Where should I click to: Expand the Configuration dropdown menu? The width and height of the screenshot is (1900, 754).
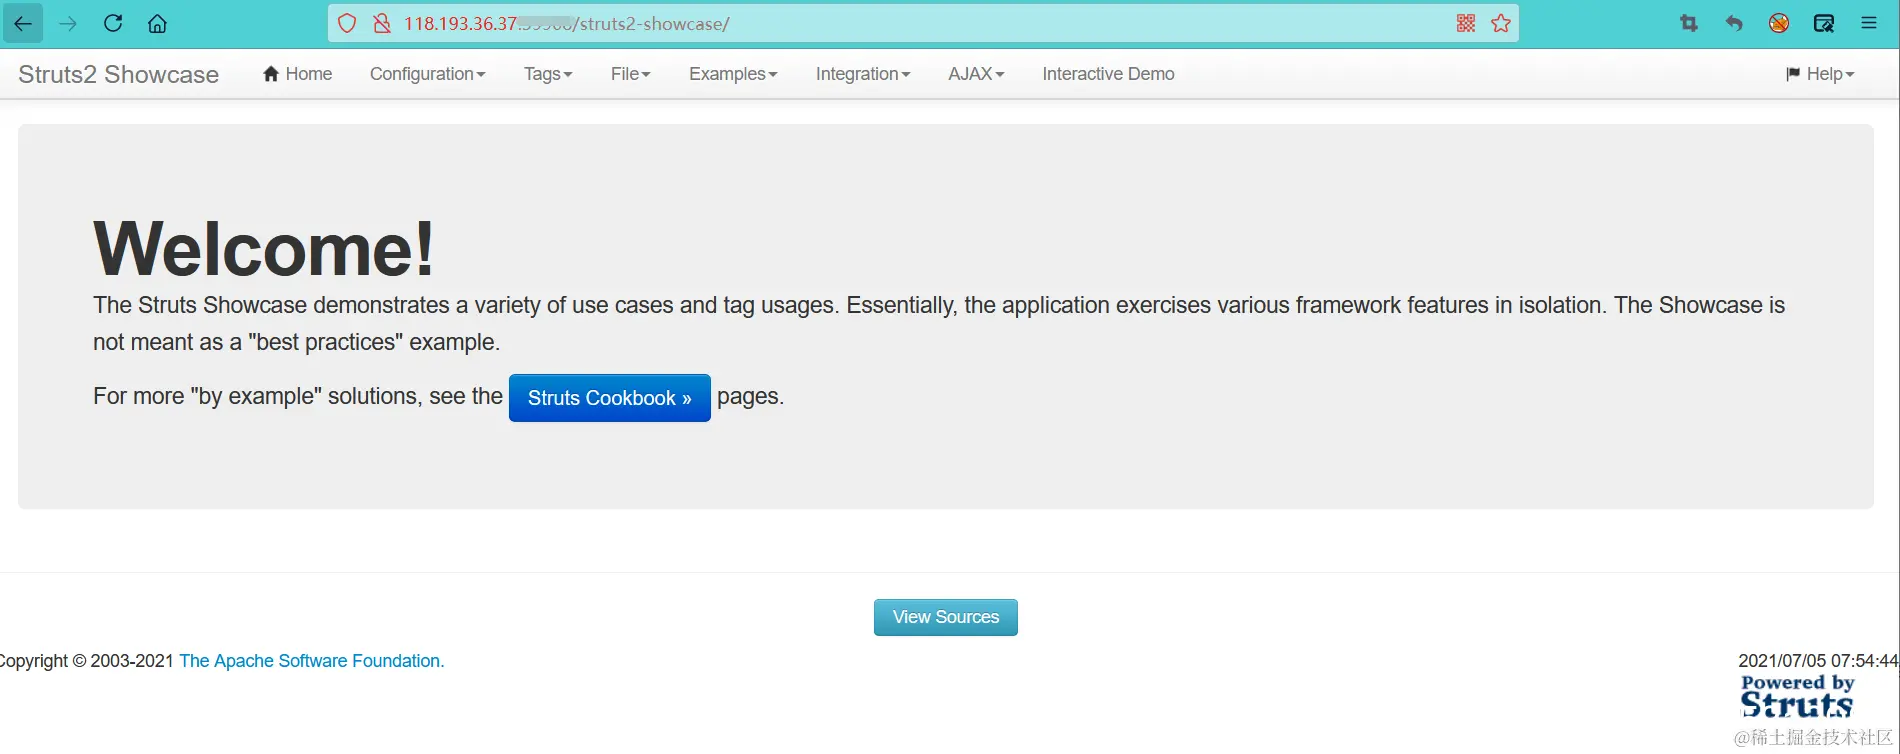[427, 74]
